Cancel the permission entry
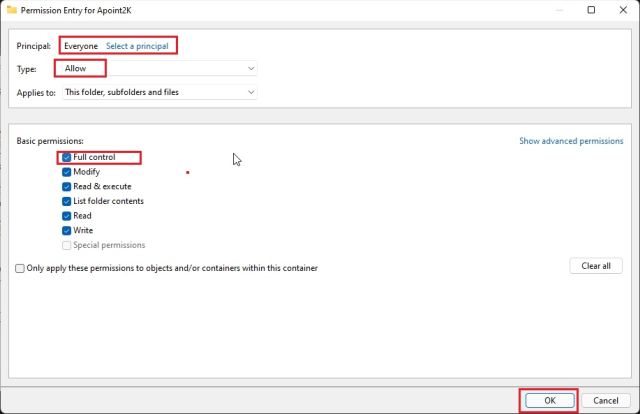 click(x=606, y=401)
